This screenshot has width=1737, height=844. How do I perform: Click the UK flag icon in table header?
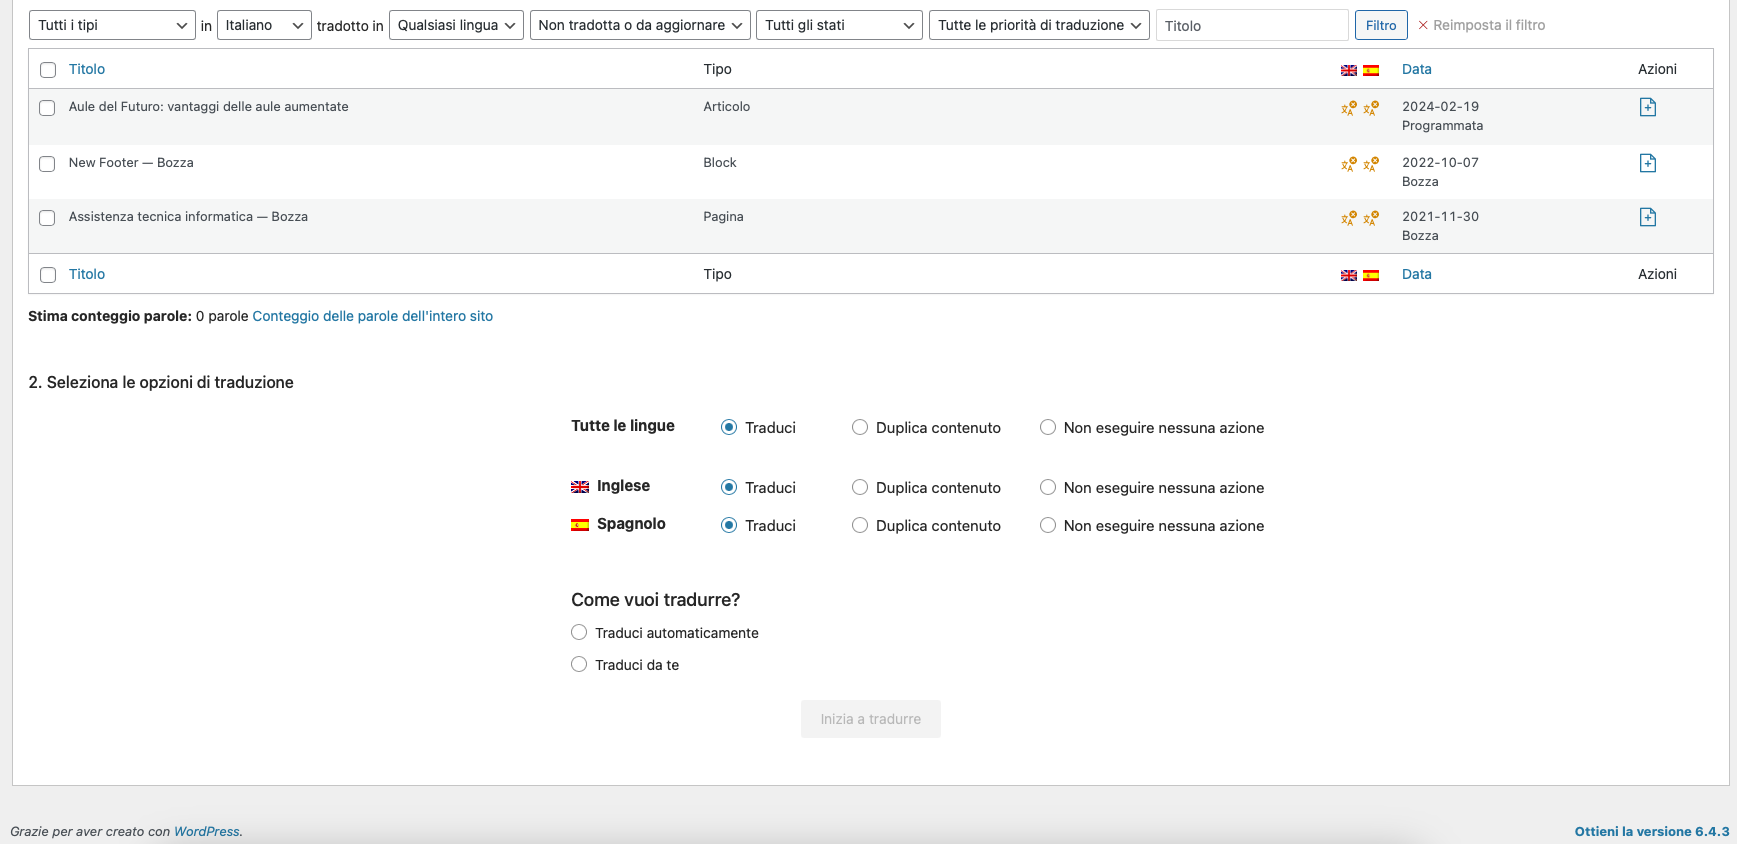[x=1348, y=70]
